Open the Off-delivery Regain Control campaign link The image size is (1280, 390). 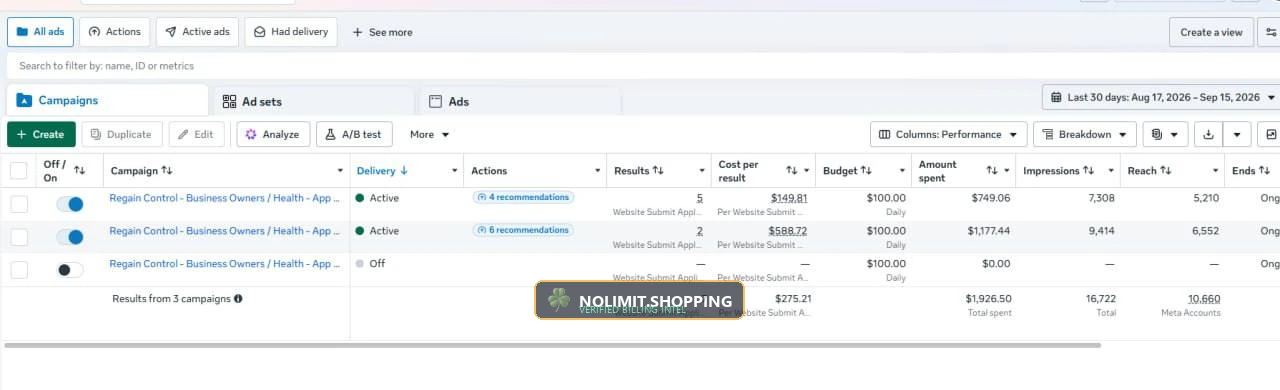(x=225, y=264)
